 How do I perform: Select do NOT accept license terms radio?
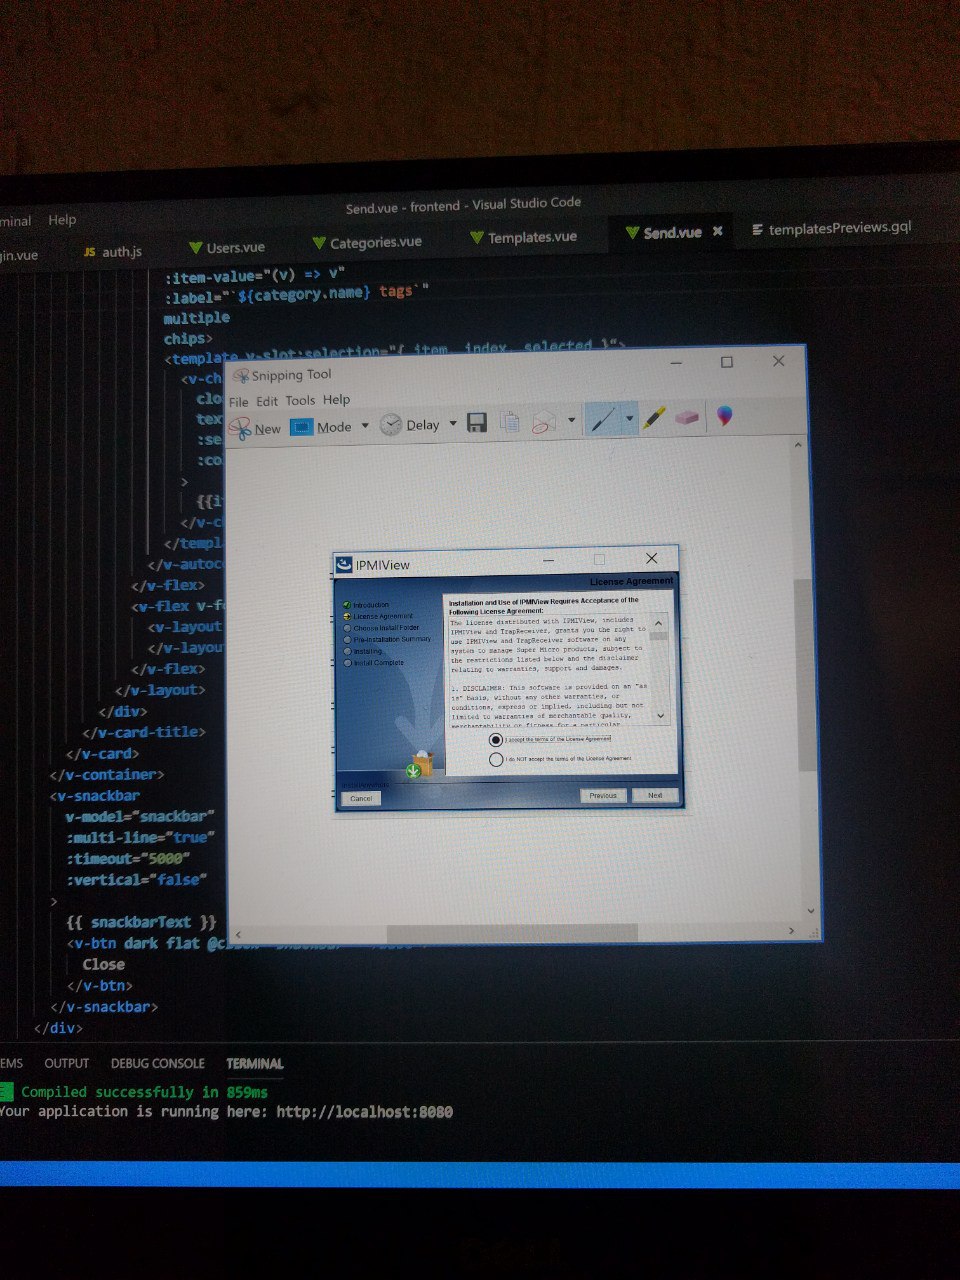click(496, 759)
